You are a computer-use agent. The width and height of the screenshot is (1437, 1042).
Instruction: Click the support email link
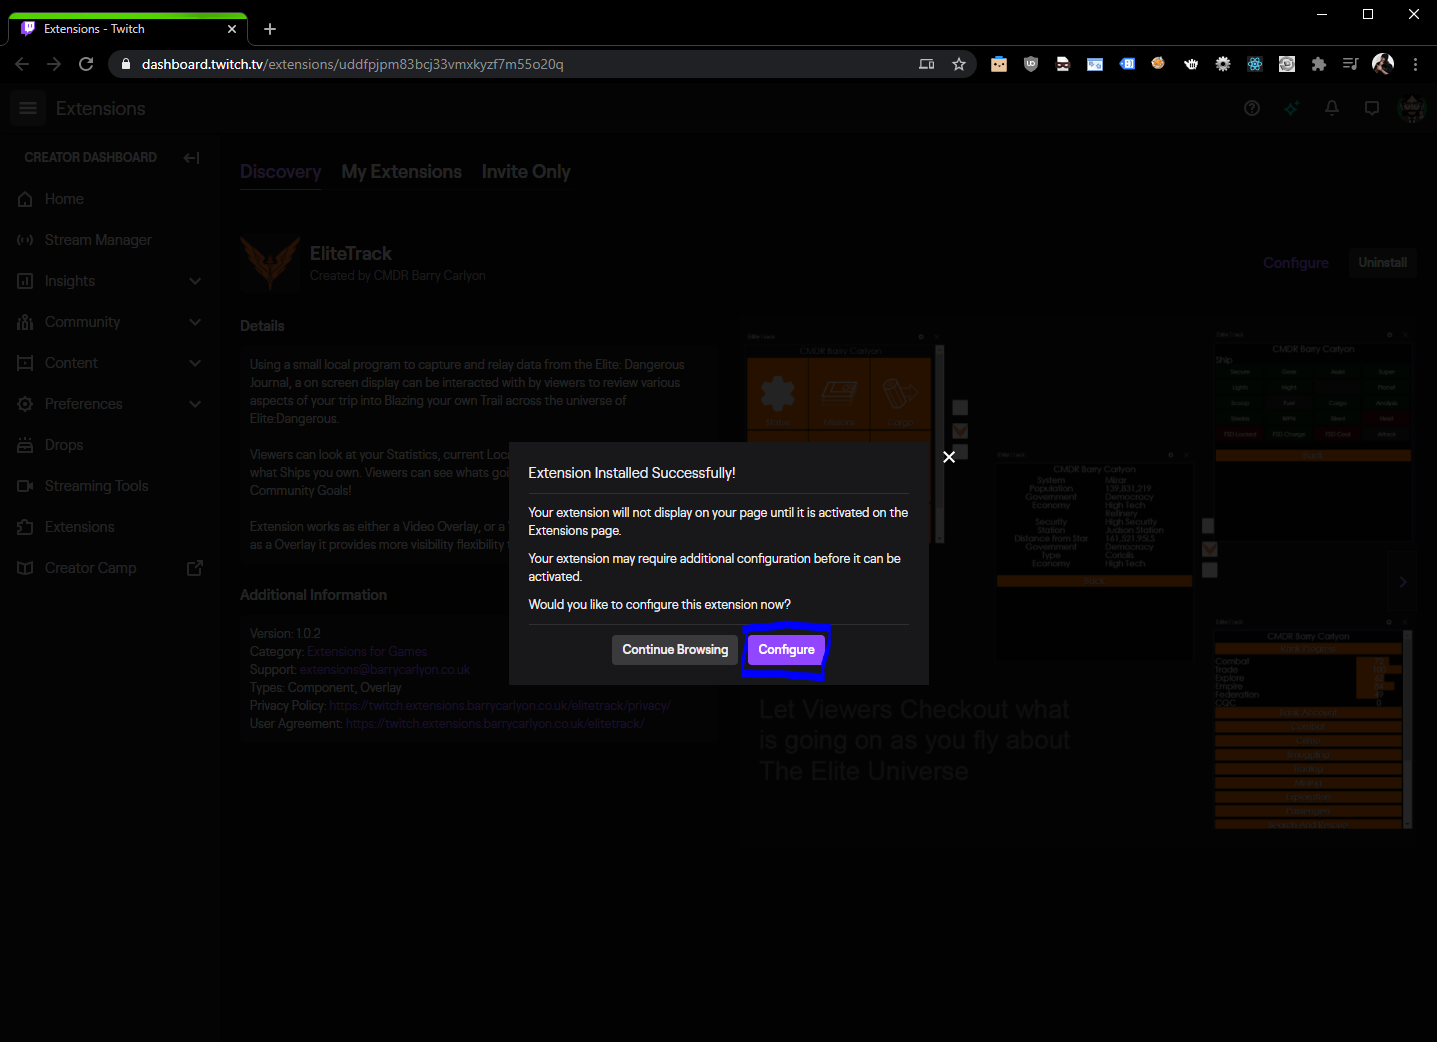385,670
